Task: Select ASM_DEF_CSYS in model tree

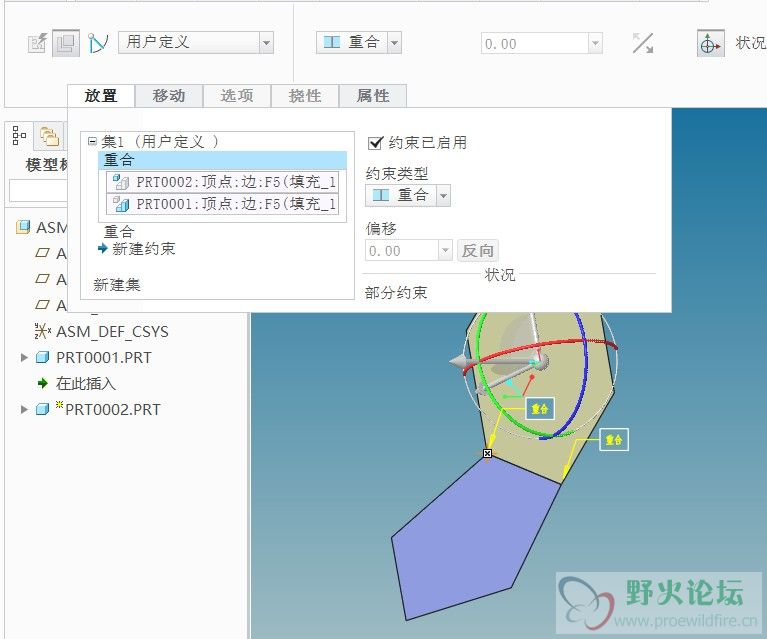Action: 112,332
